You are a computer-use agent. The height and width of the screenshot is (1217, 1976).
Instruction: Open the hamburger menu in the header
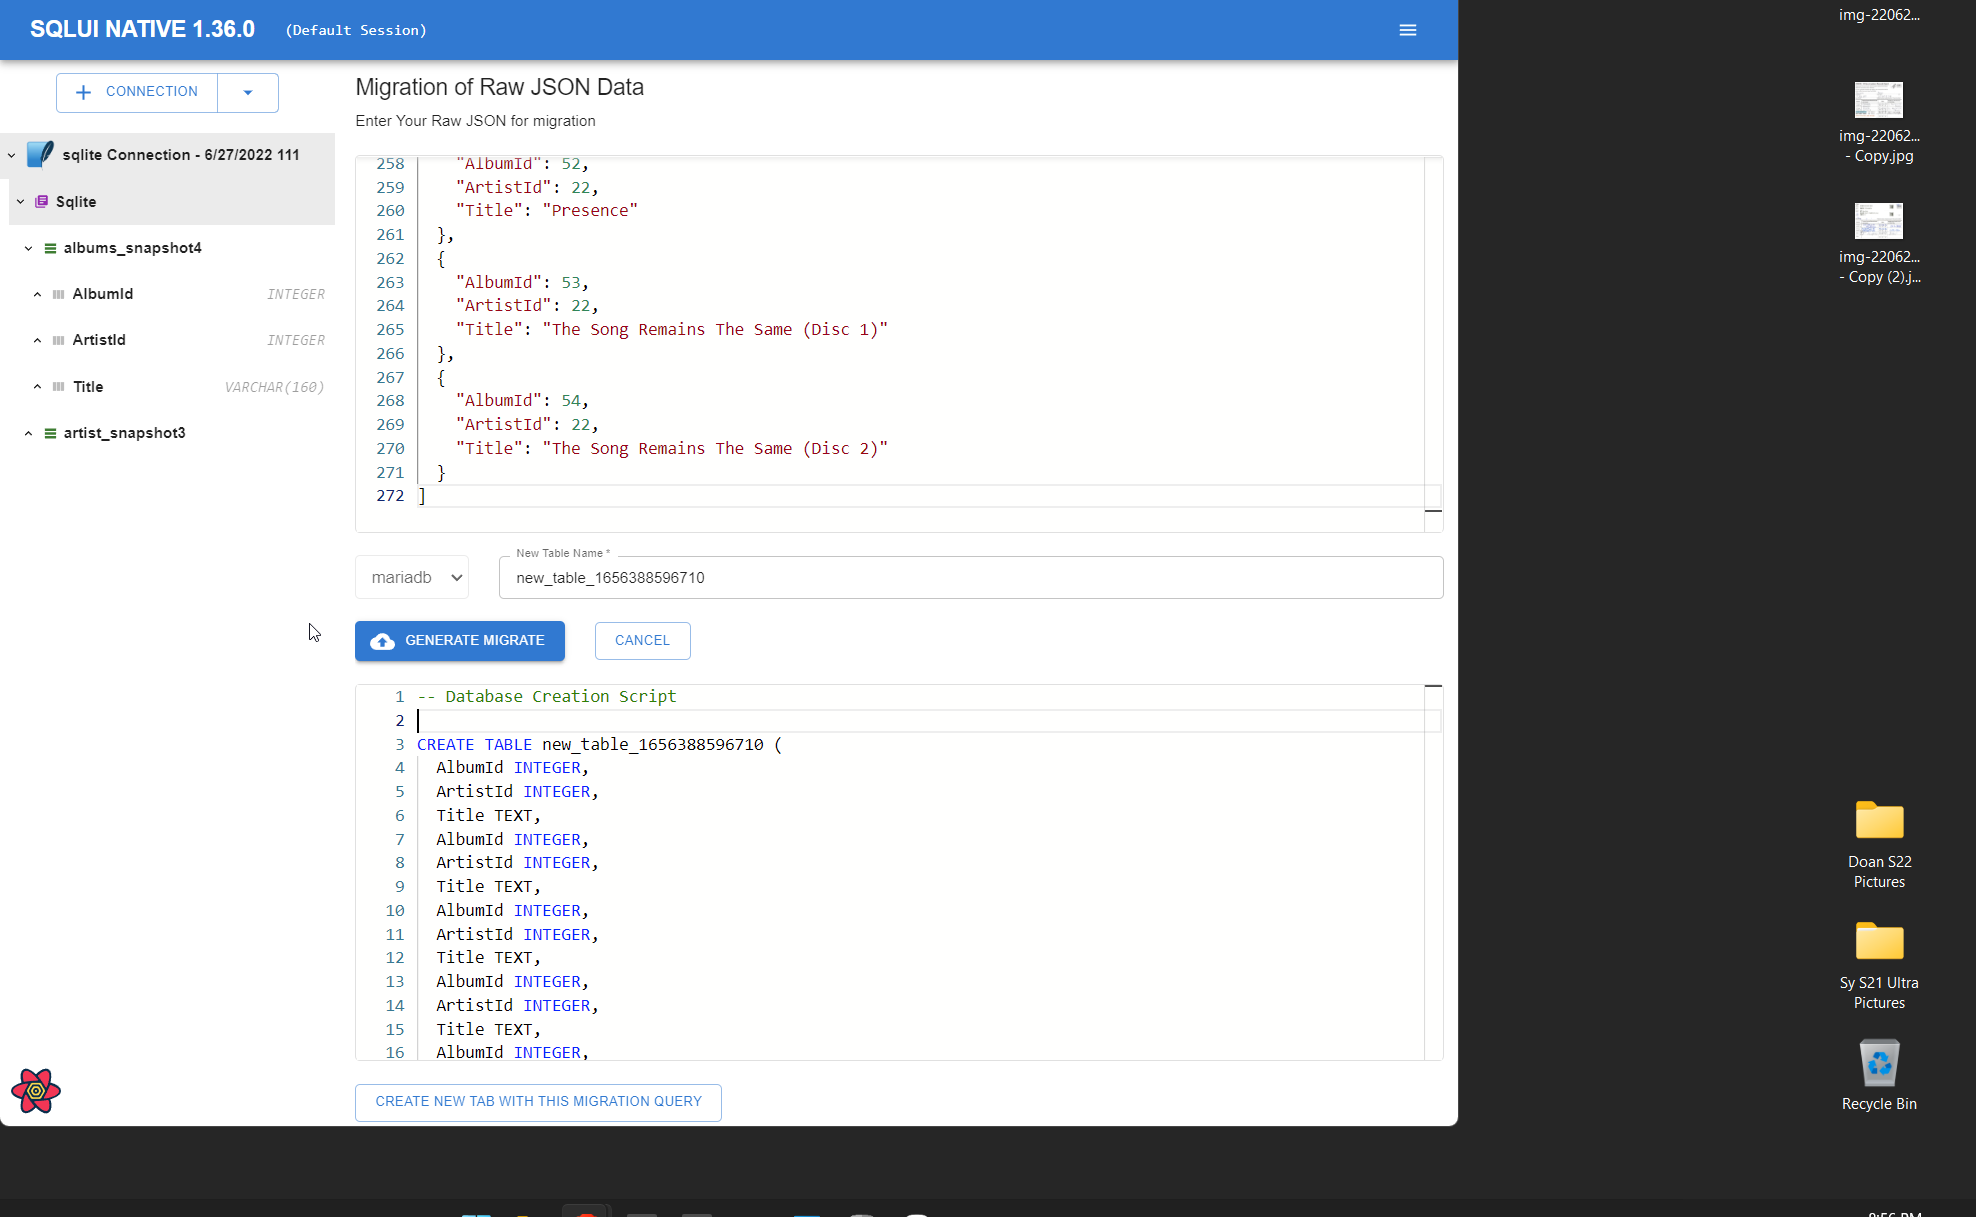coord(1407,30)
